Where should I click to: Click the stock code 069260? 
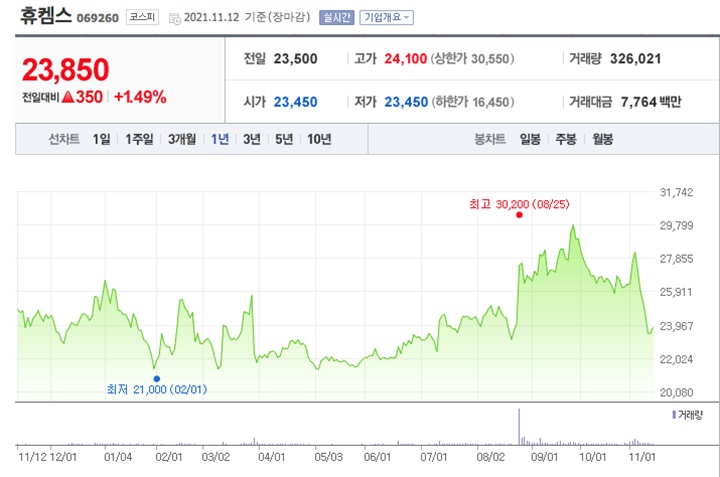click(97, 18)
